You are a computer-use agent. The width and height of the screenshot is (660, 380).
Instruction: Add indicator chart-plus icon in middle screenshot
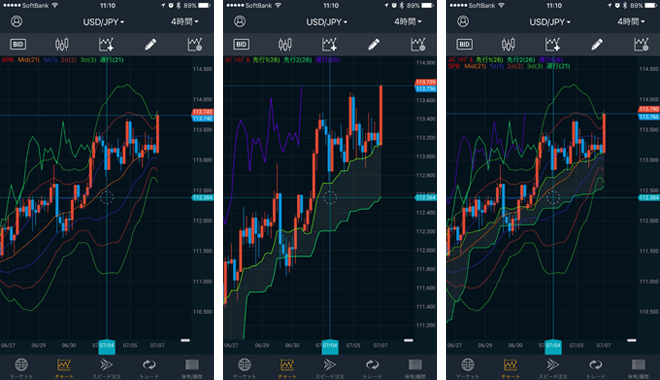click(329, 44)
